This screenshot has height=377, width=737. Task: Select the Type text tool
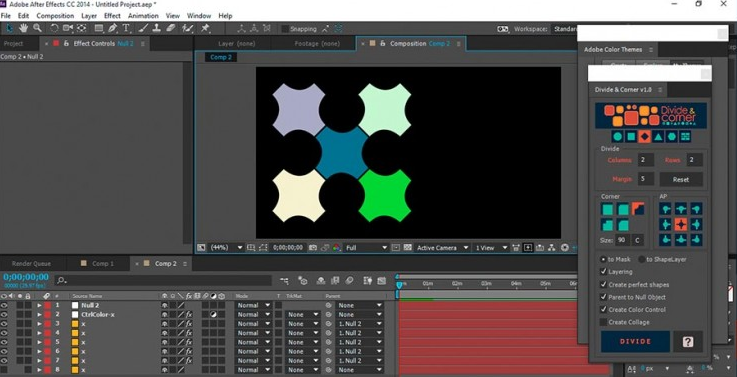[126, 28]
